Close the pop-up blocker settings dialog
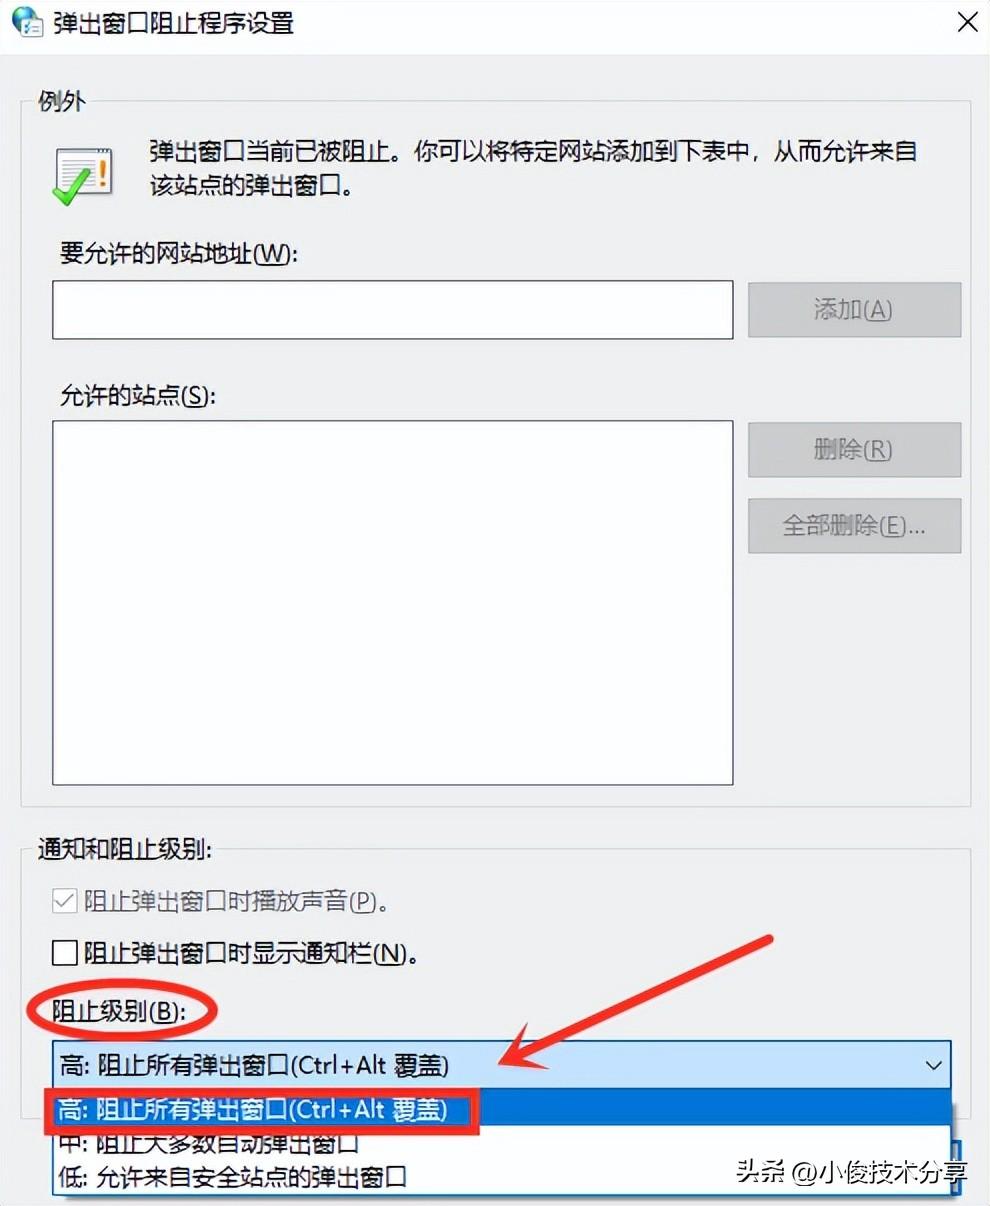990x1206 pixels. pyautogui.click(x=967, y=22)
